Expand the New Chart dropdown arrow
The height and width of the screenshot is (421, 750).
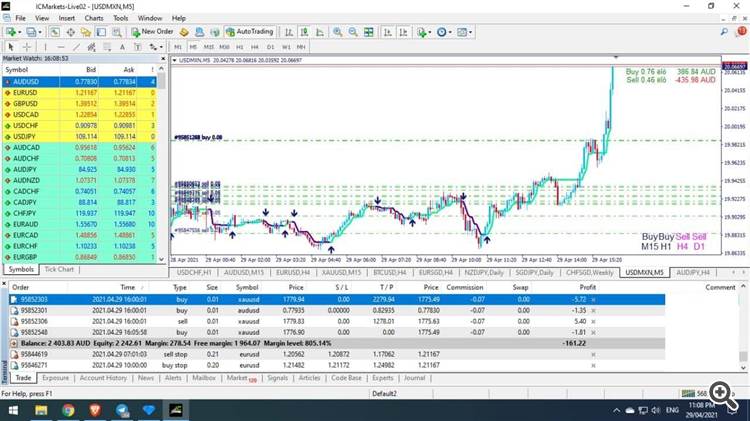19,32
